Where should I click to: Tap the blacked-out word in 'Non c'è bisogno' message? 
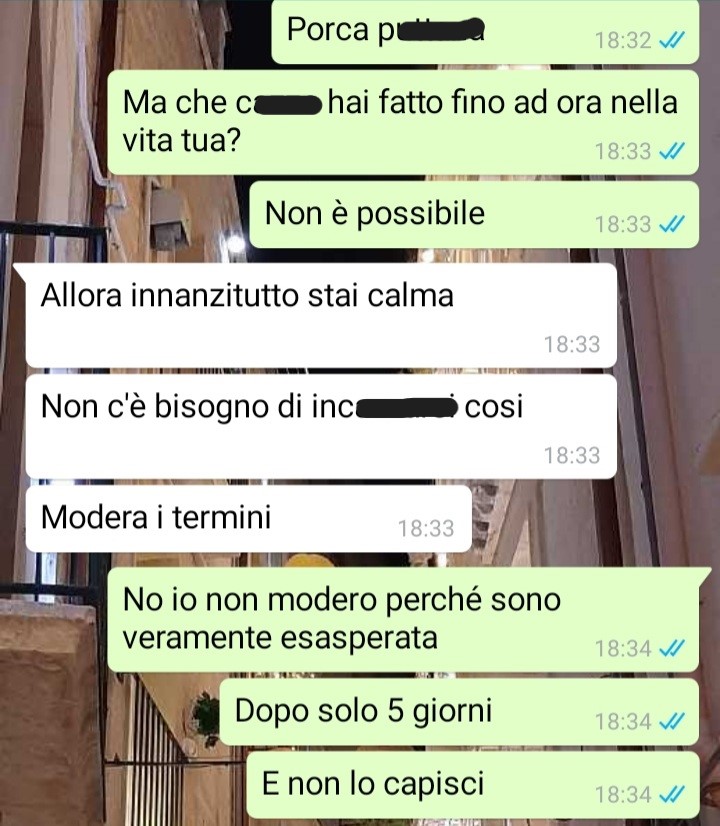click(x=407, y=408)
